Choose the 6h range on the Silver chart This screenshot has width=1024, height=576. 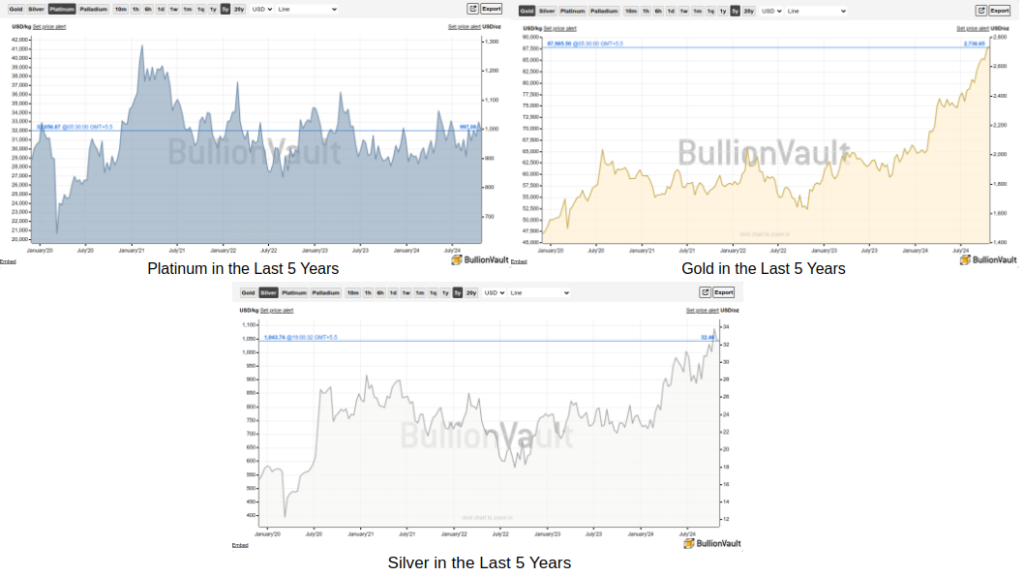(x=380, y=293)
